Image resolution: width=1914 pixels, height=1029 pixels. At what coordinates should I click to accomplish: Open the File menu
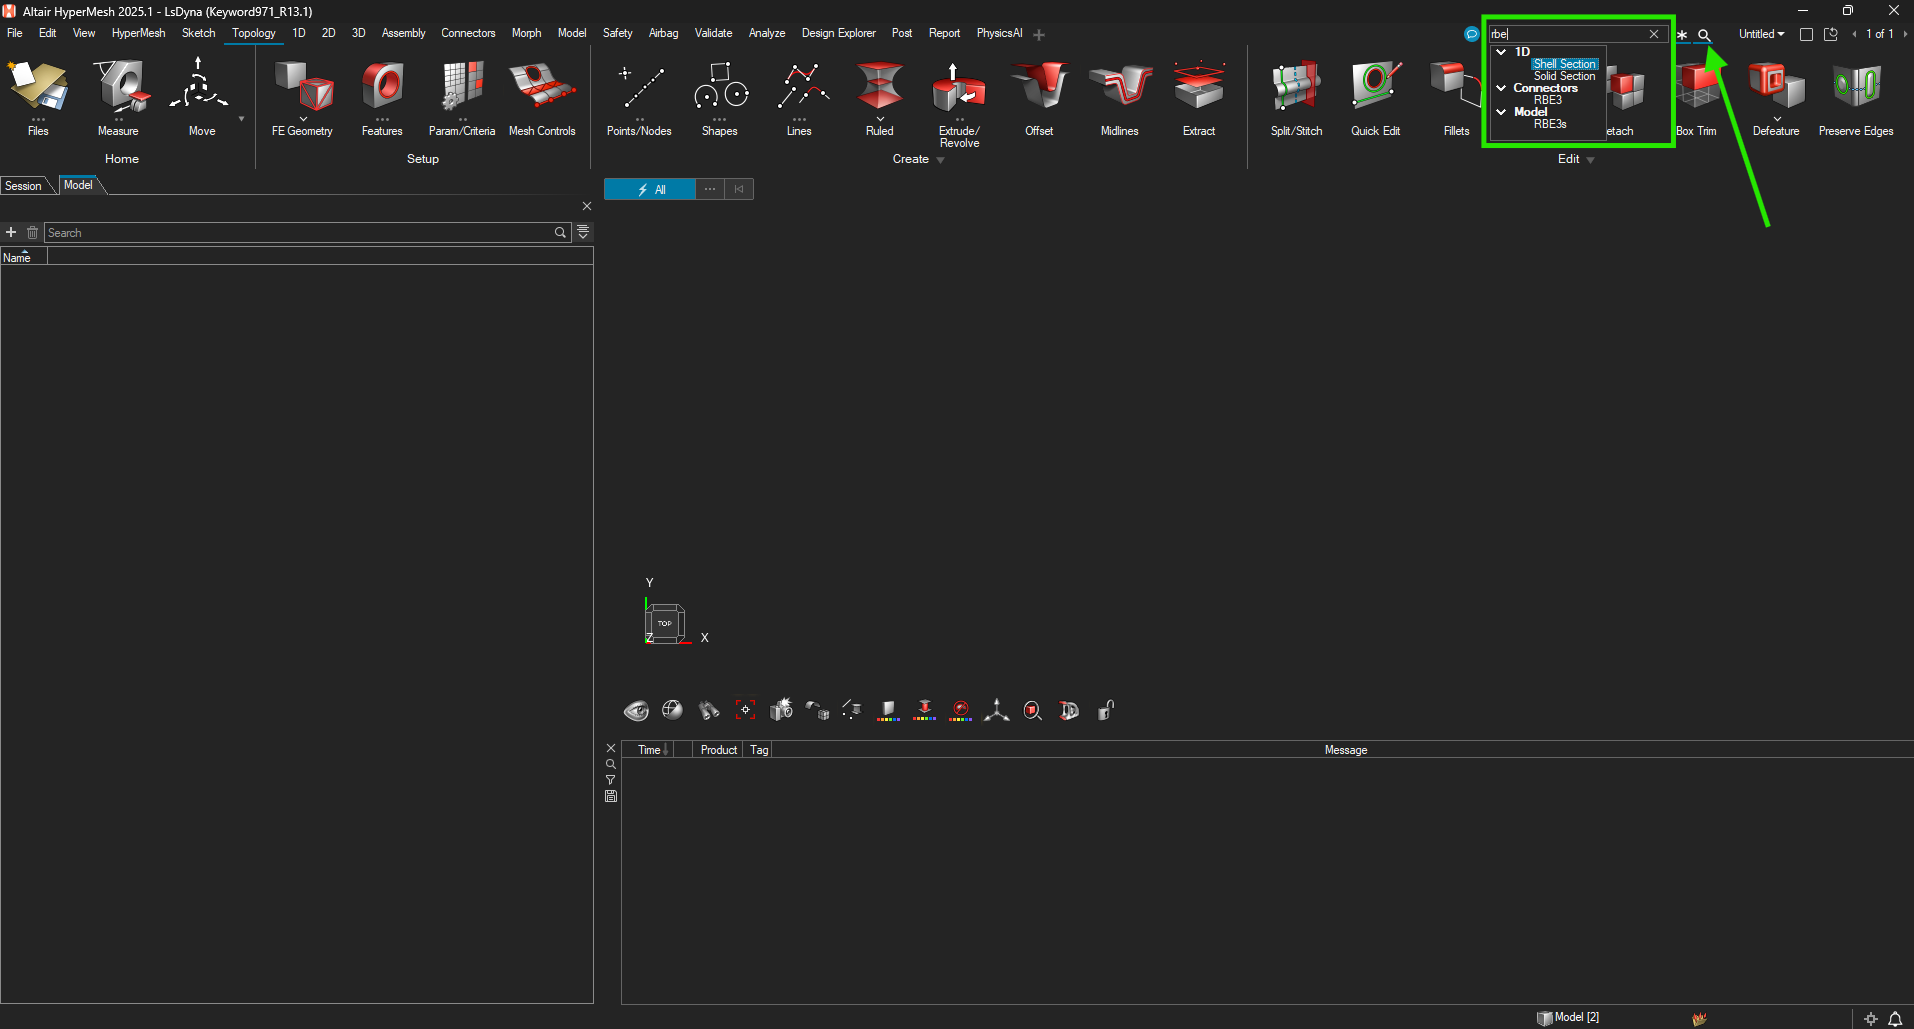pos(15,33)
